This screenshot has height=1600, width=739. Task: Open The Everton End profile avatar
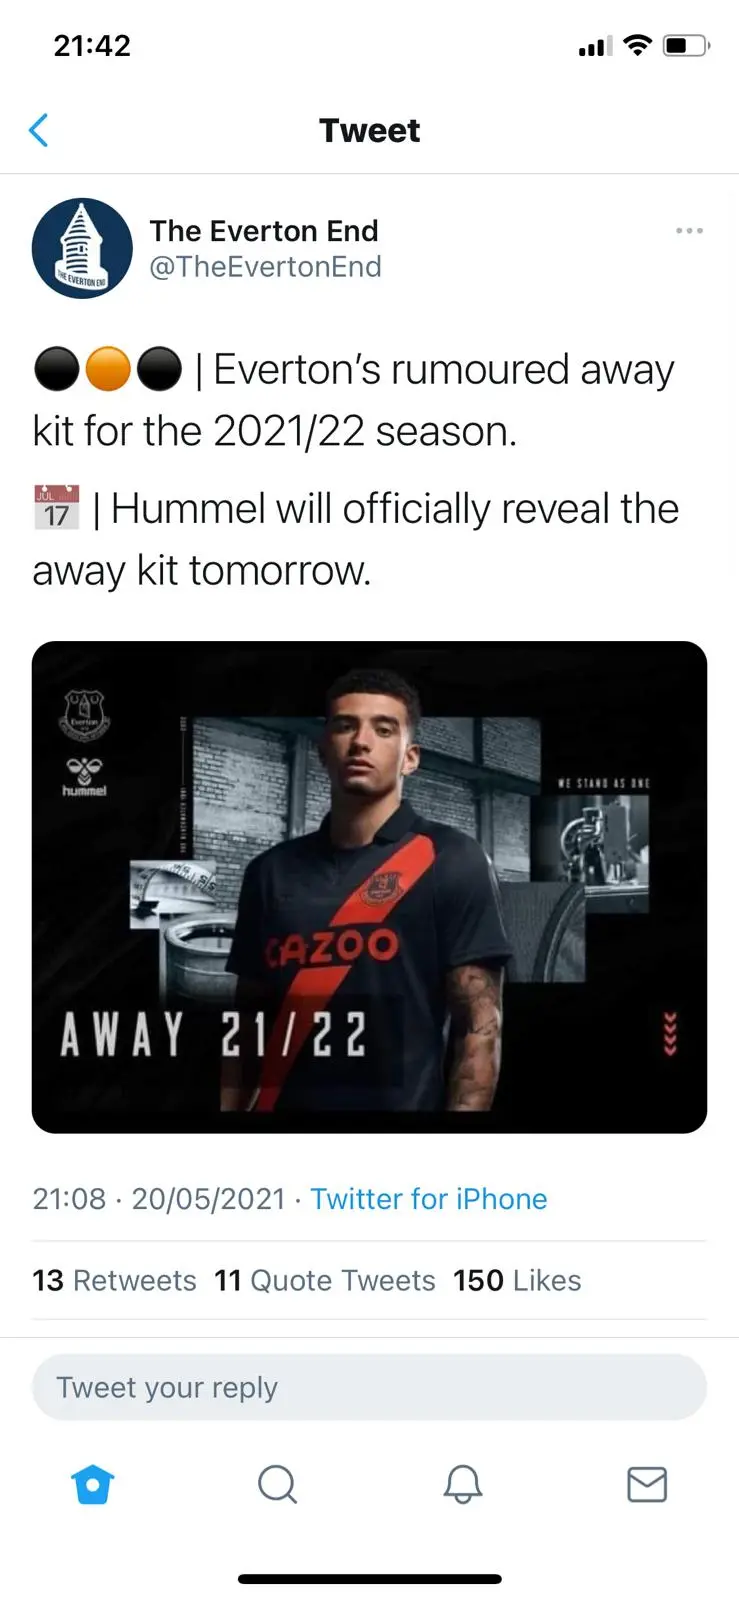coord(82,248)
